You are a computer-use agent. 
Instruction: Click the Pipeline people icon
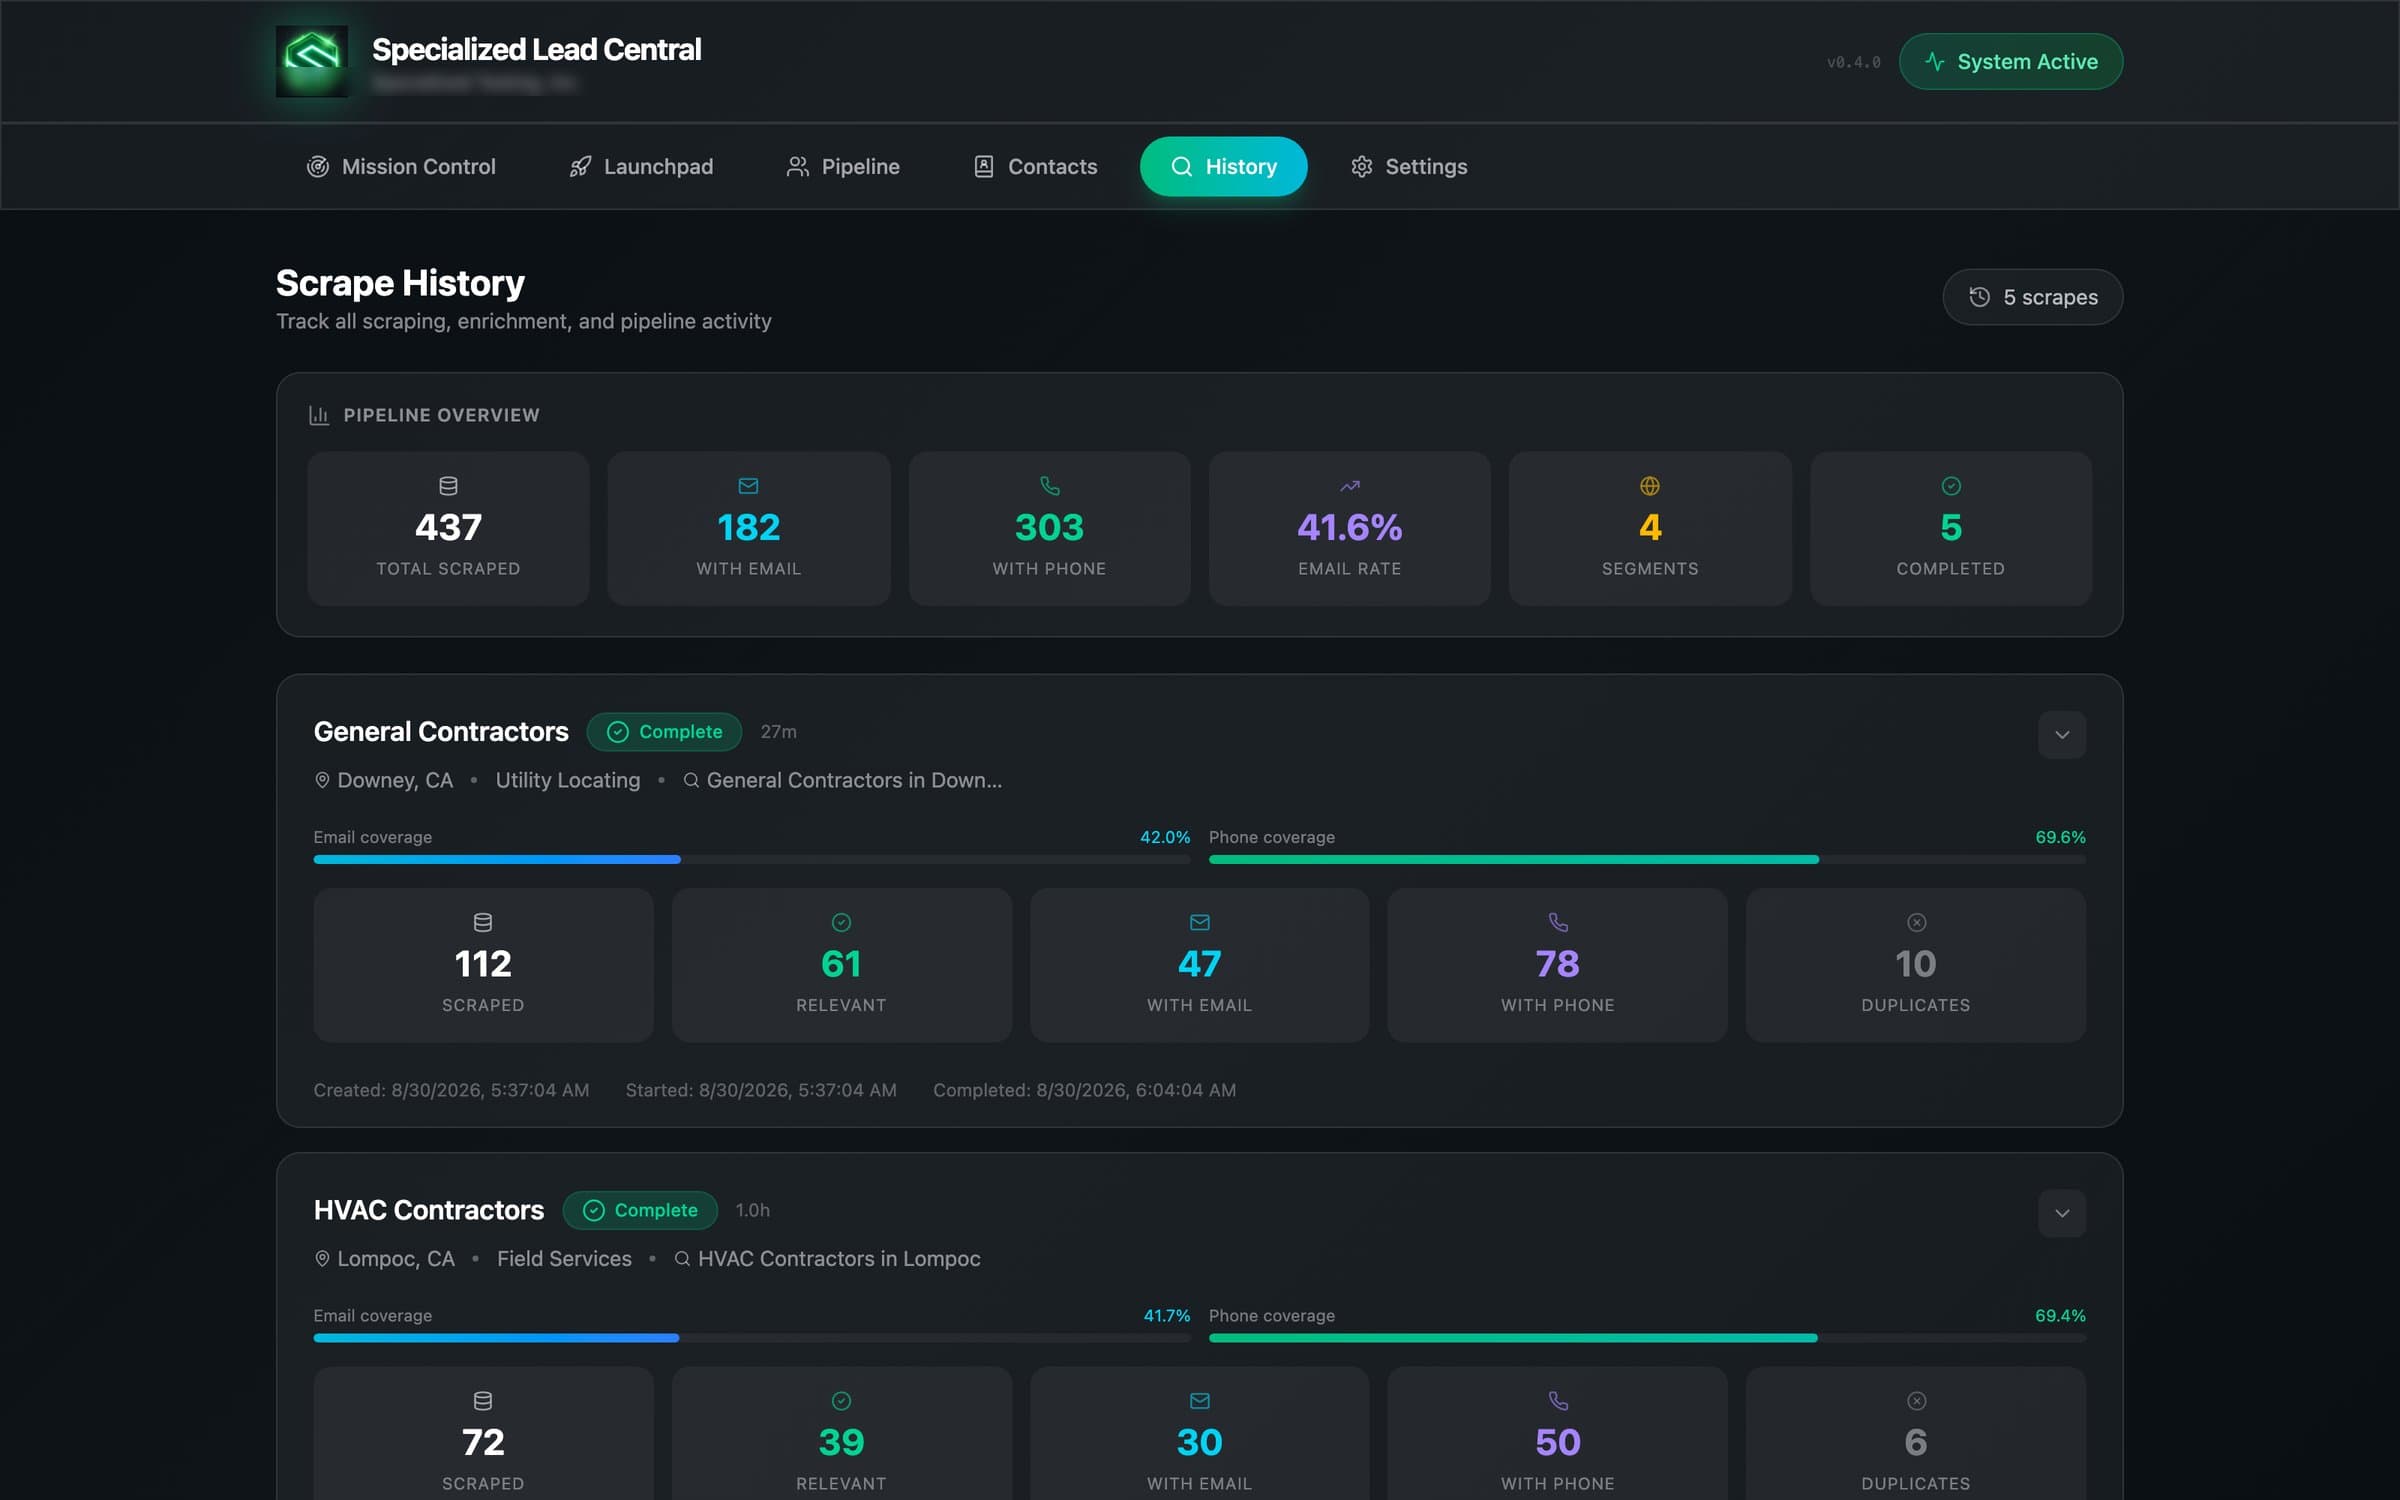797,167
